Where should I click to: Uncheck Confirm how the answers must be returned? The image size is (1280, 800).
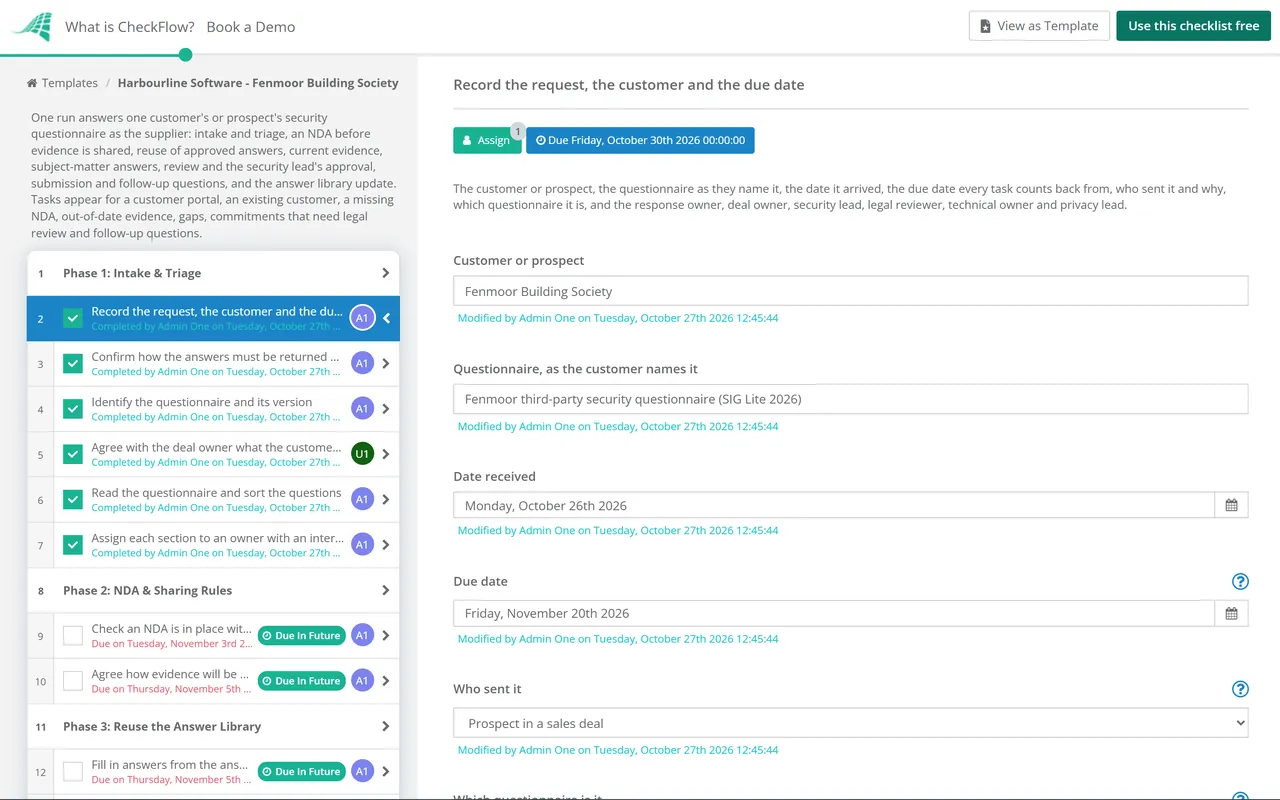[x=73, y=364]
